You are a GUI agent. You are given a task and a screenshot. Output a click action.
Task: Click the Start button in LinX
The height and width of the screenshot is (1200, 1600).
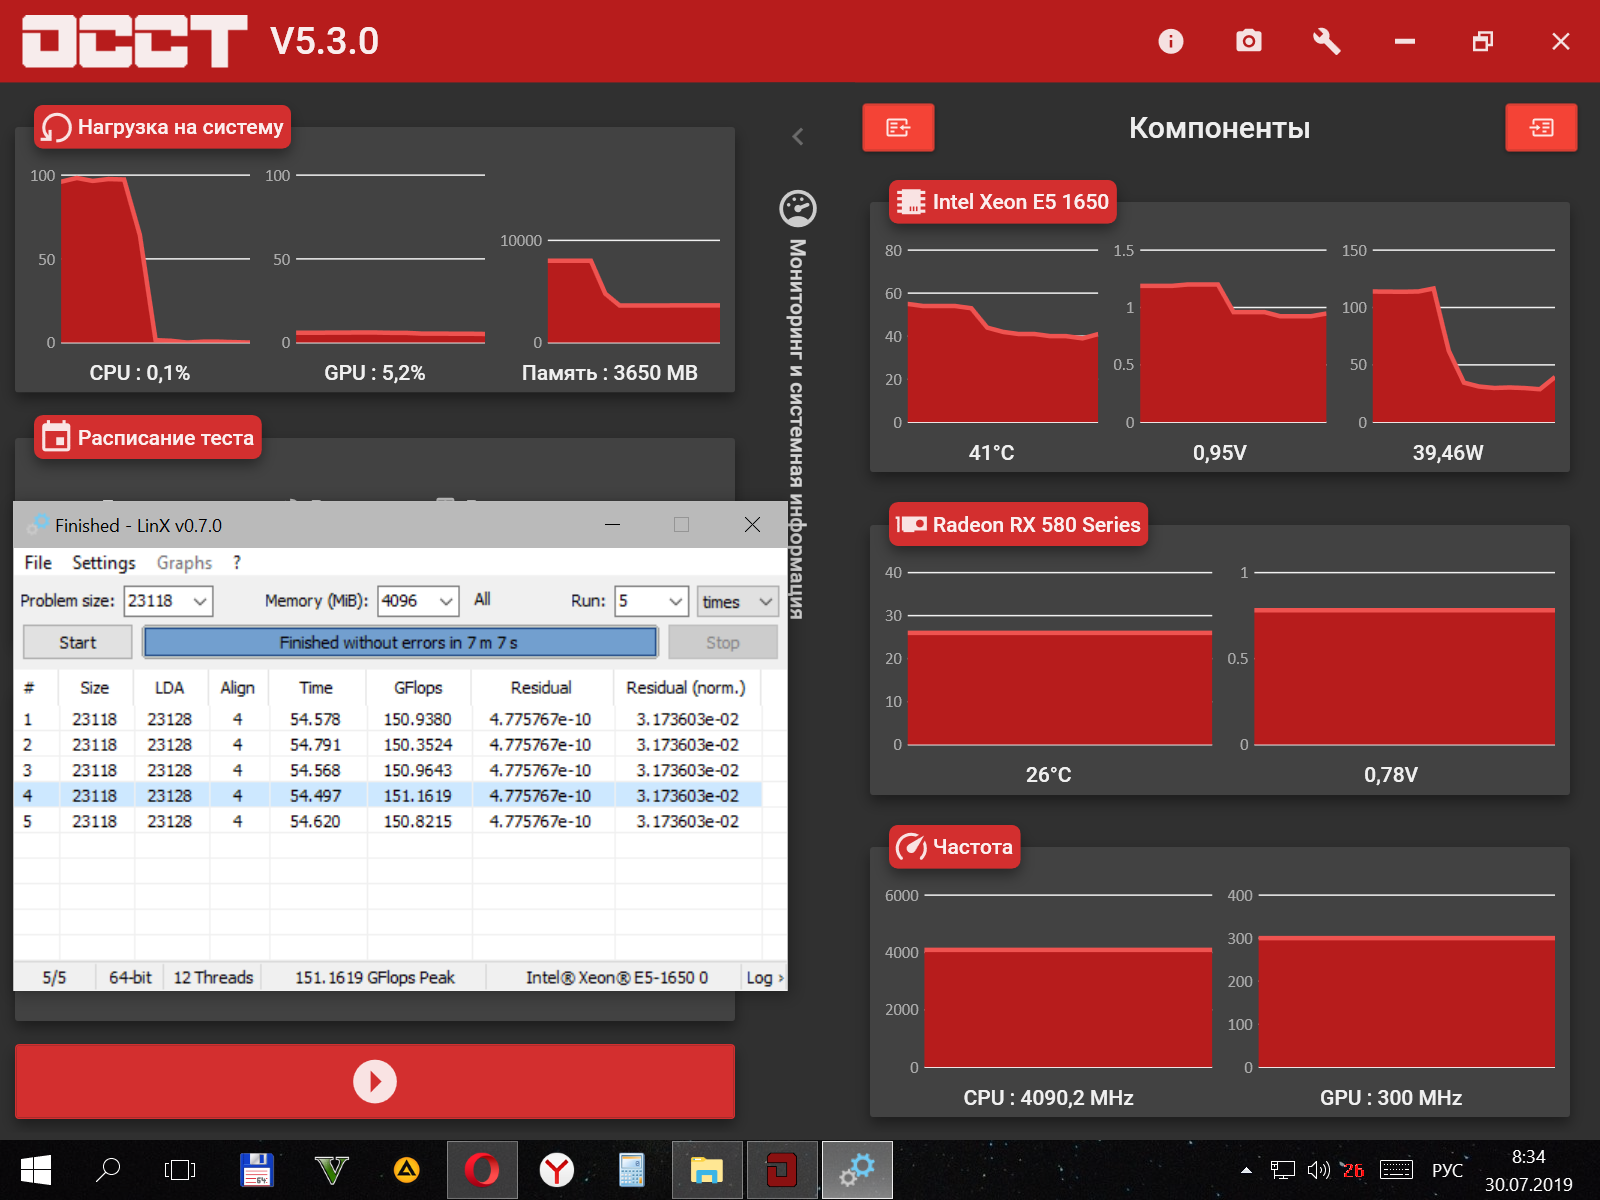pyautogui.click(x=78, y=642)
